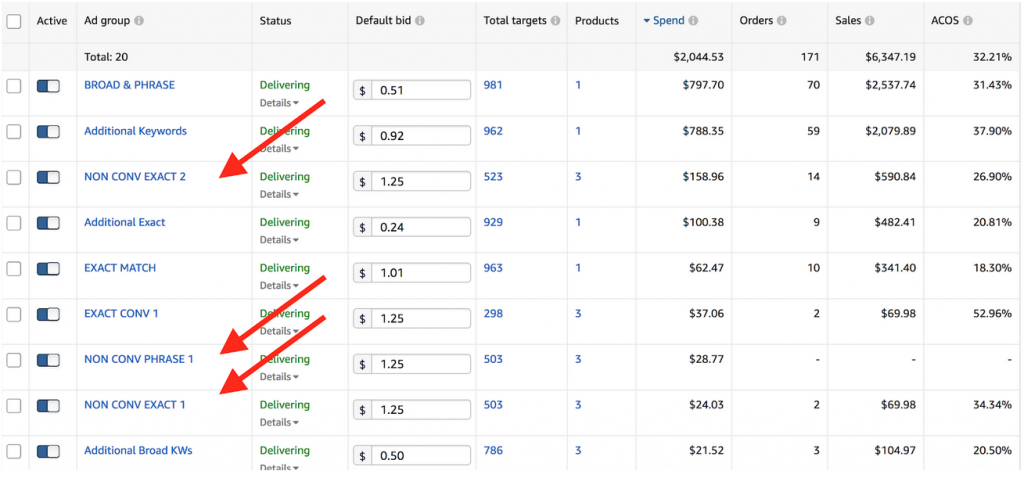This screenshot has width=1024, height=478.
Task: Click info icon next to Ad group header
Action: click(x=139, y=21)
